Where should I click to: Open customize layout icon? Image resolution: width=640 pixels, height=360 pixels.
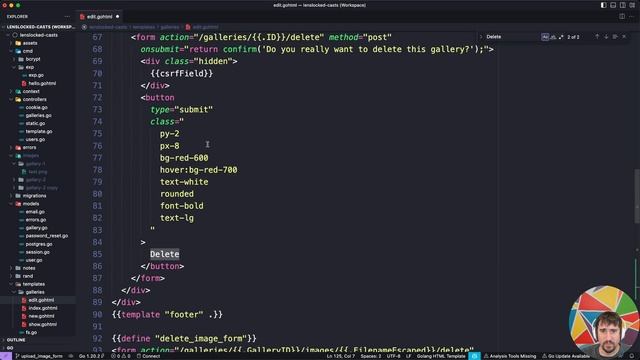pos(632,5)
